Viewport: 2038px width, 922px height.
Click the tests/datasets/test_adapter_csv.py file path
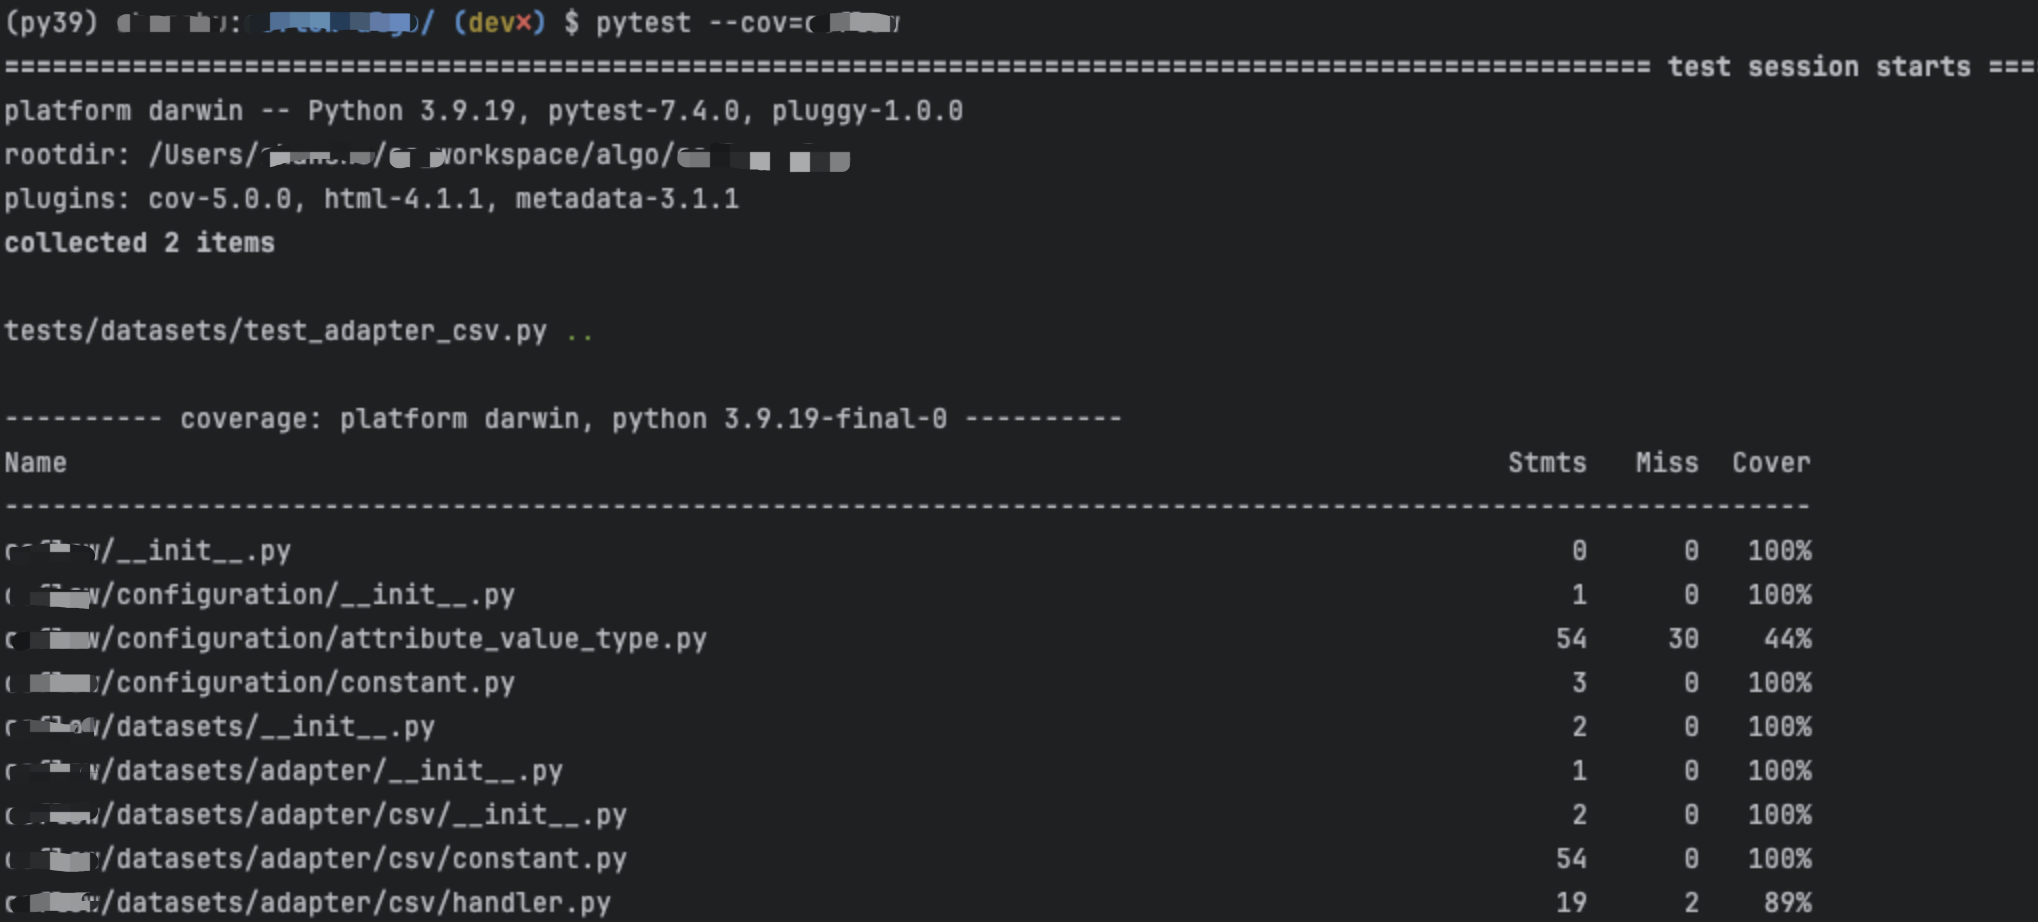coord(275,331)
